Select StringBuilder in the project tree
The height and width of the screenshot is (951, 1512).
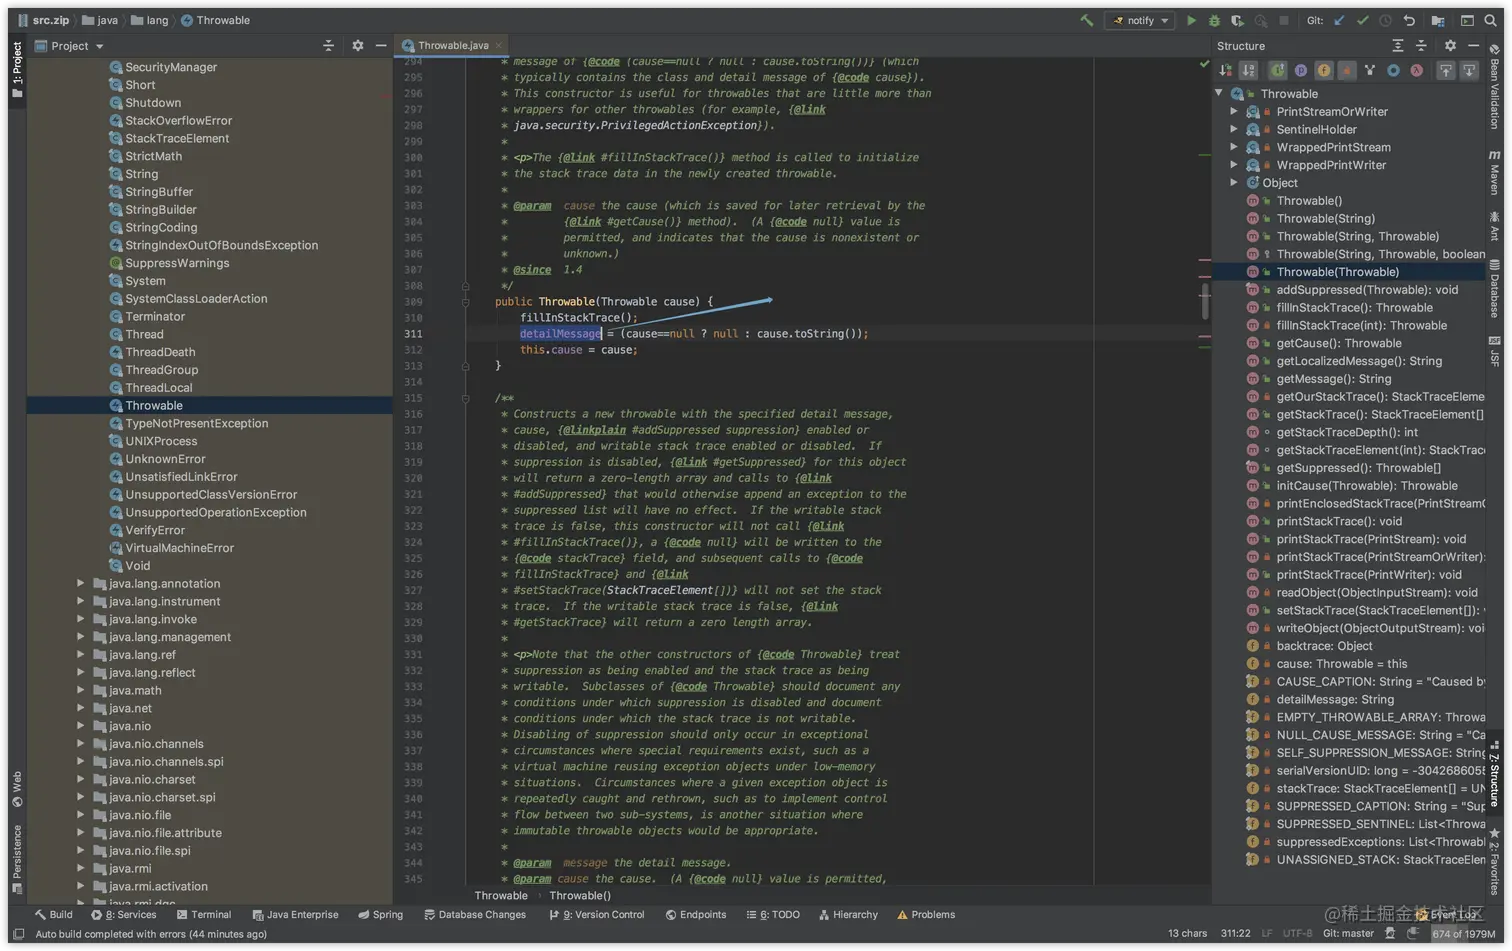[x=161, y=210]
